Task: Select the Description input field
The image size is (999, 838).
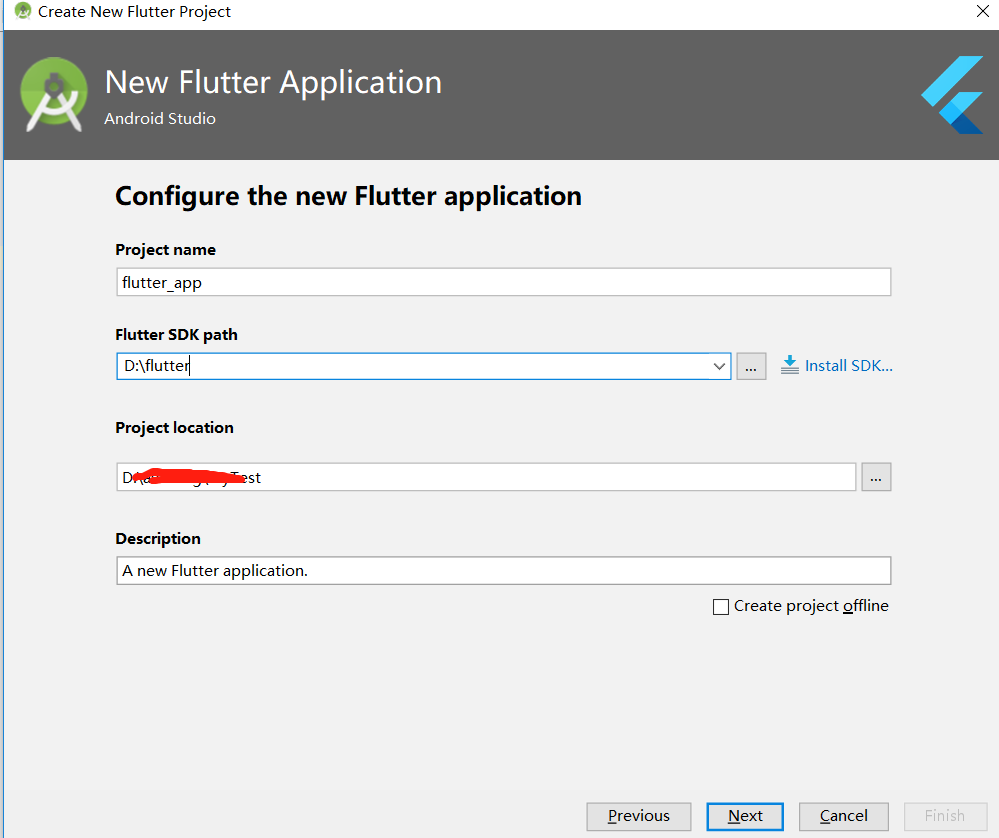Action: (503, 571)
